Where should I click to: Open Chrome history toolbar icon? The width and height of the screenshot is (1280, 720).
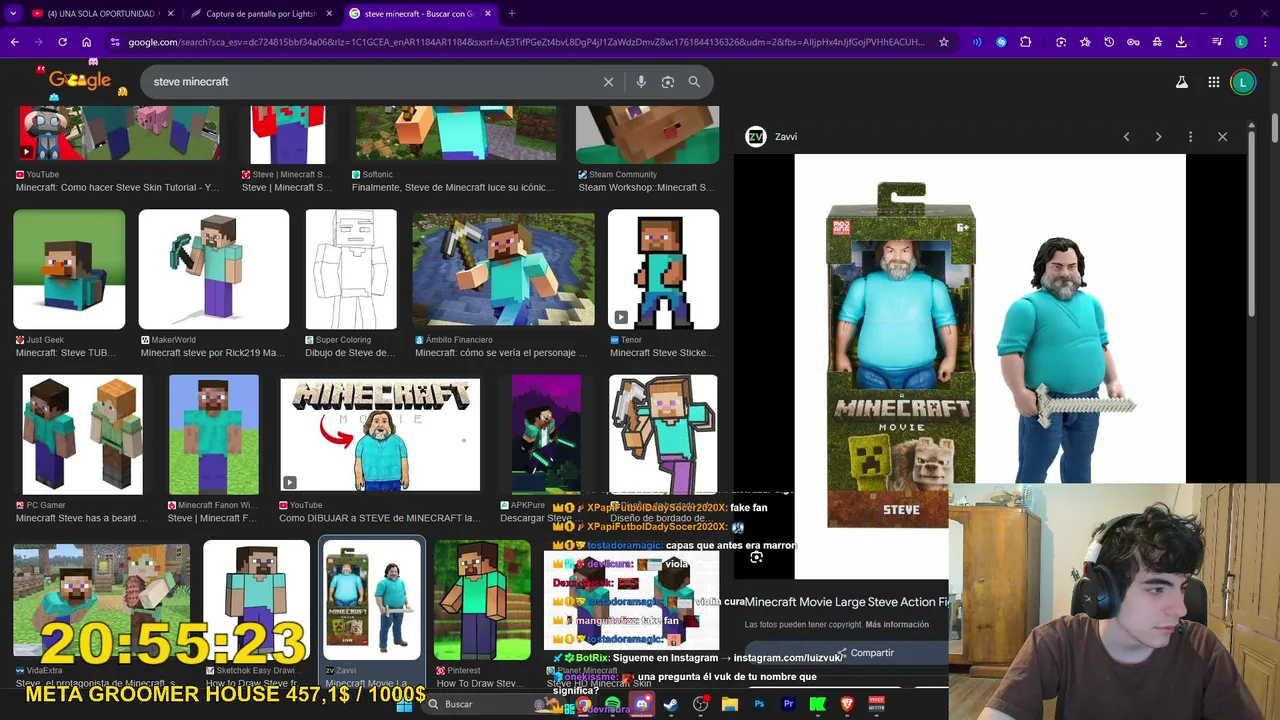tap(1109, 42)
